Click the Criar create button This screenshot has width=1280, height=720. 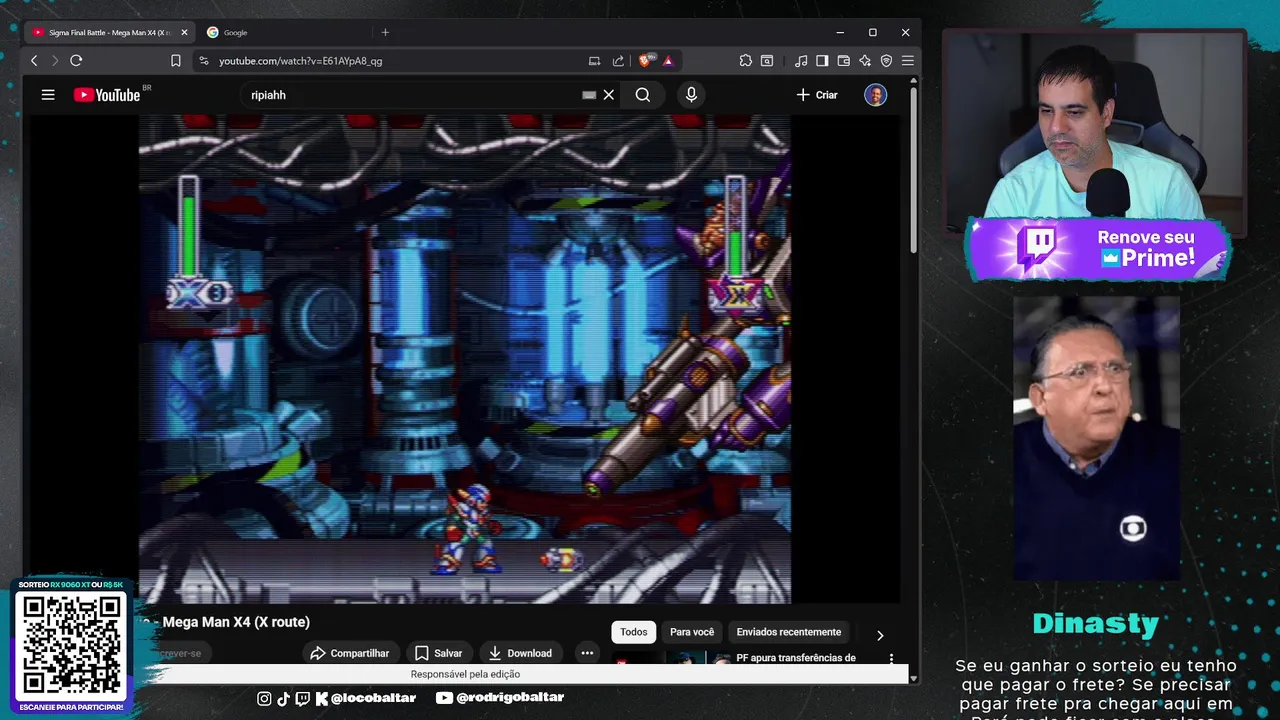pos(817,95)
